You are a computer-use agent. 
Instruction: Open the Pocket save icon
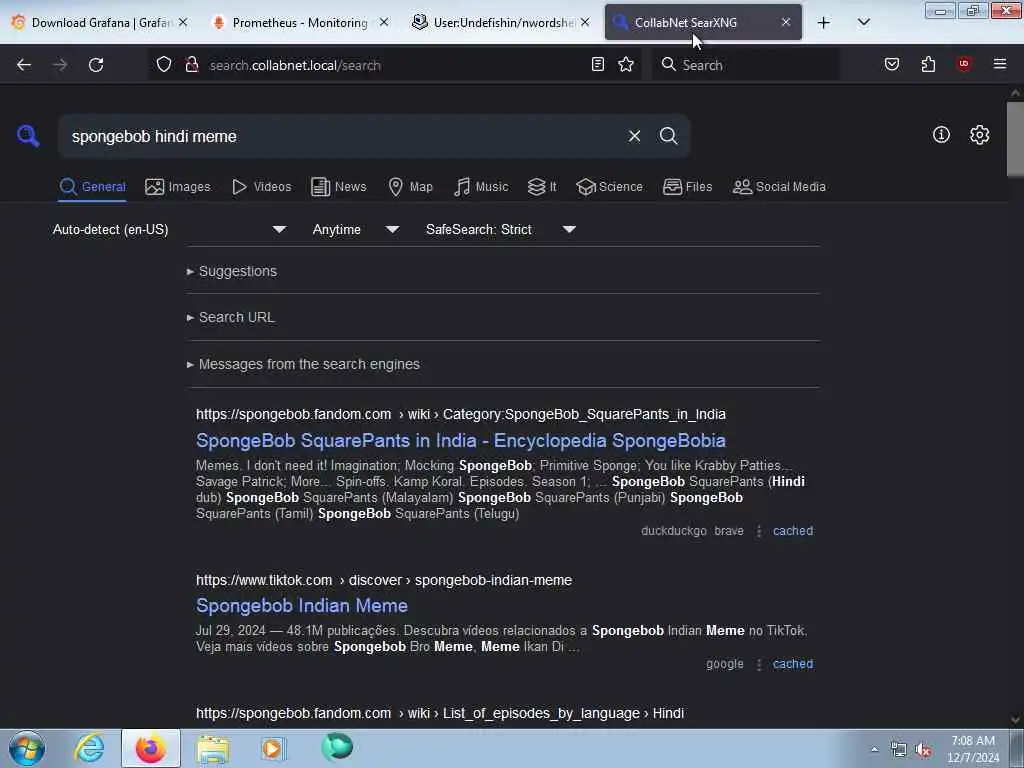891,64
